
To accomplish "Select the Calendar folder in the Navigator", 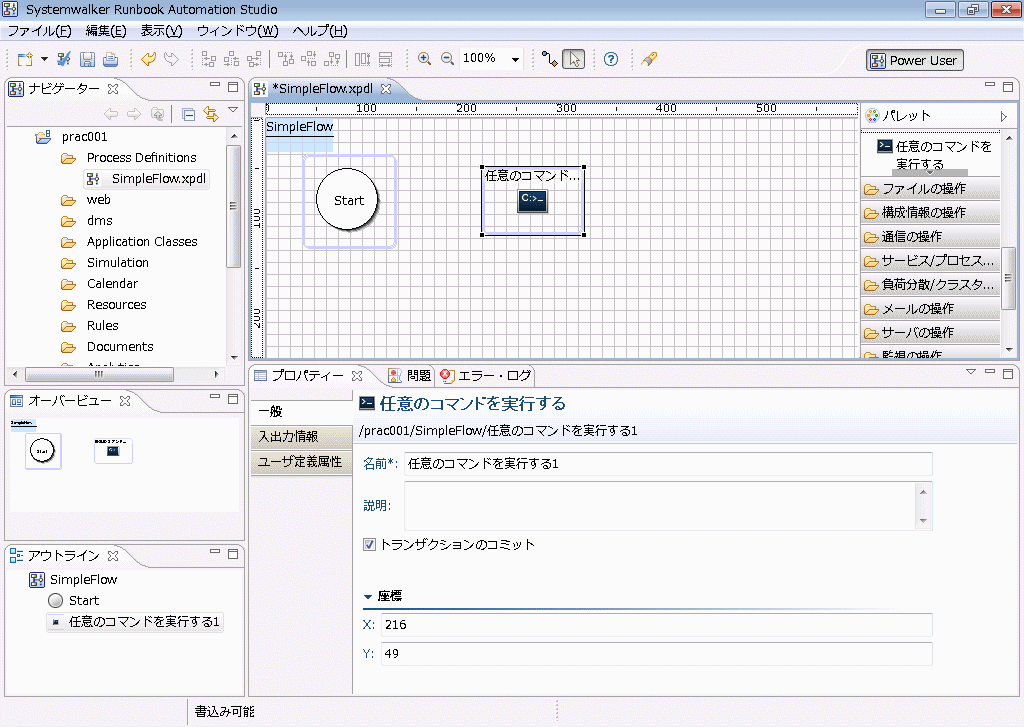I will (x=99, y=284).
